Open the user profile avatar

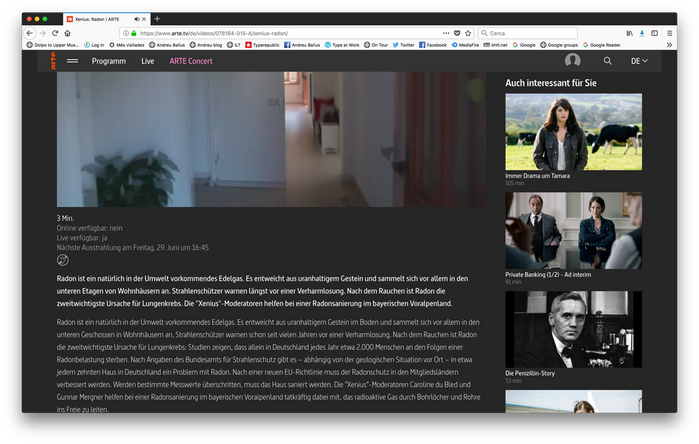tap(572, 61)
